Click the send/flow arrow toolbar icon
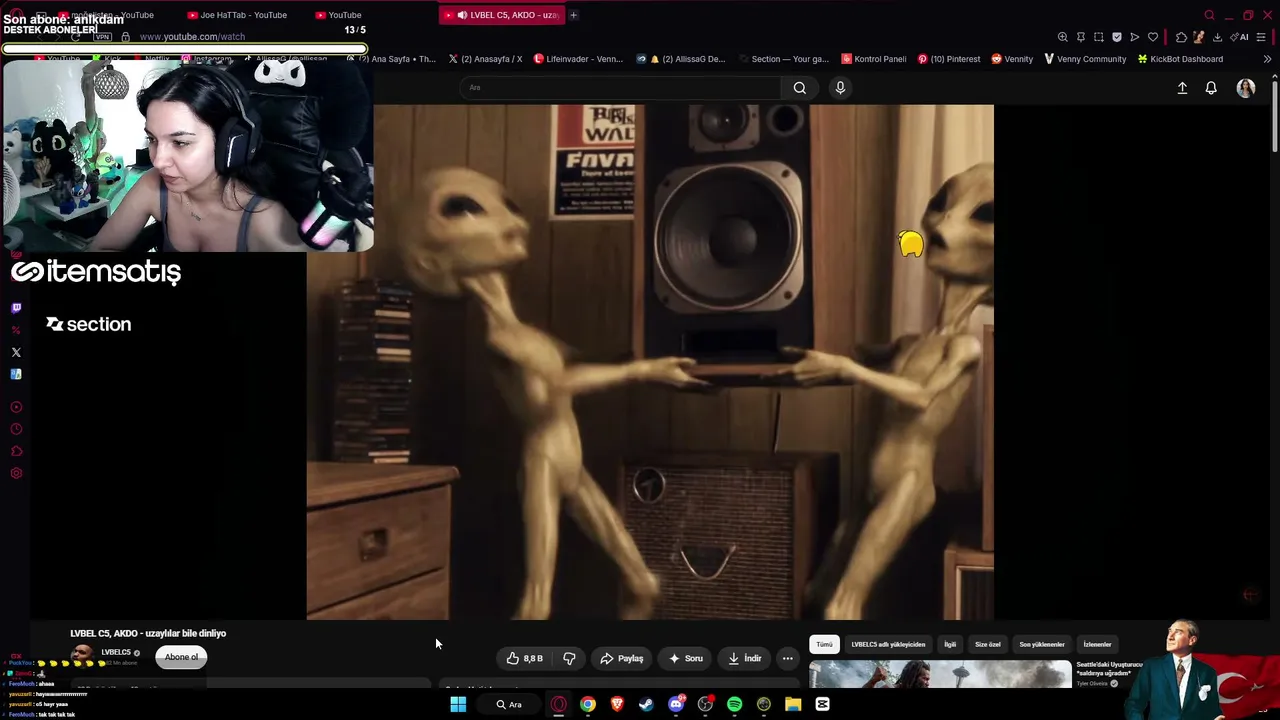This screenshot has height=720, width=1280. point(1135,37)
